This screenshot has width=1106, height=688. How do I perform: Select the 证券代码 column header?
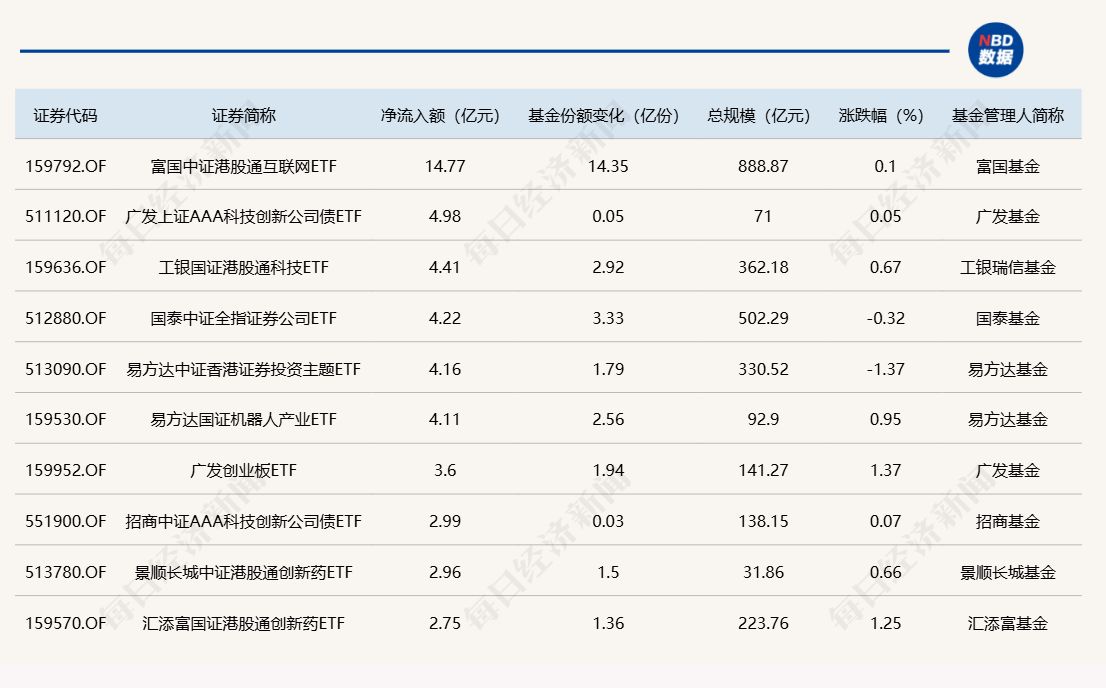click(x=65, y=115)
